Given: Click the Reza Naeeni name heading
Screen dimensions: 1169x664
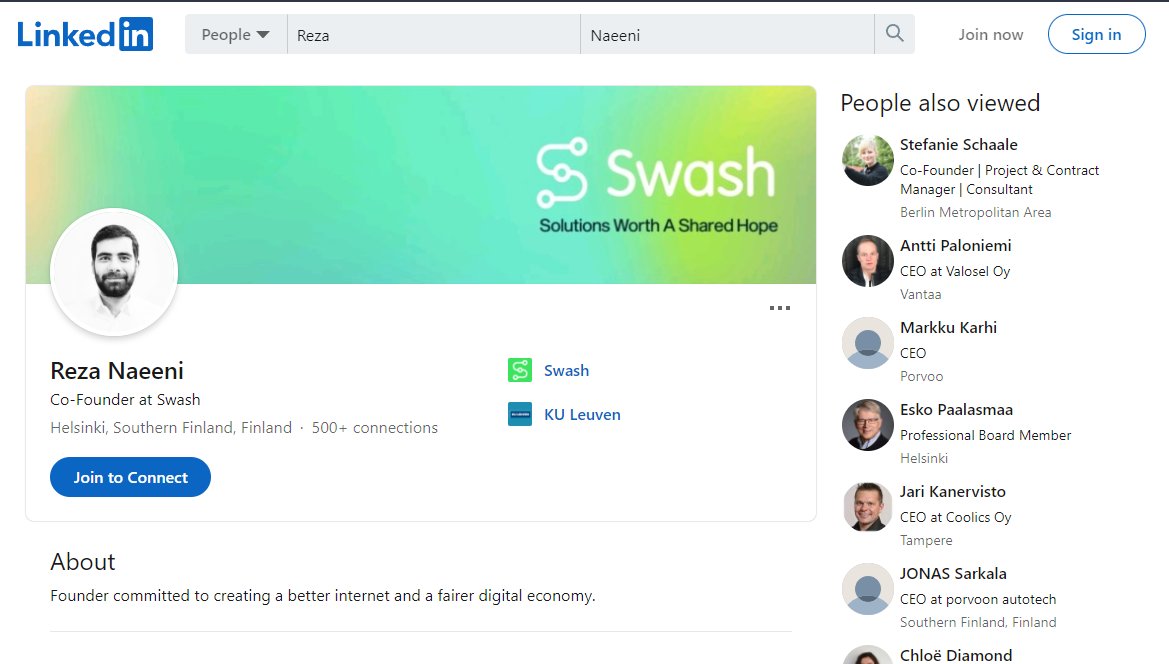Looking at the screenshot, I should coord(117,370).
